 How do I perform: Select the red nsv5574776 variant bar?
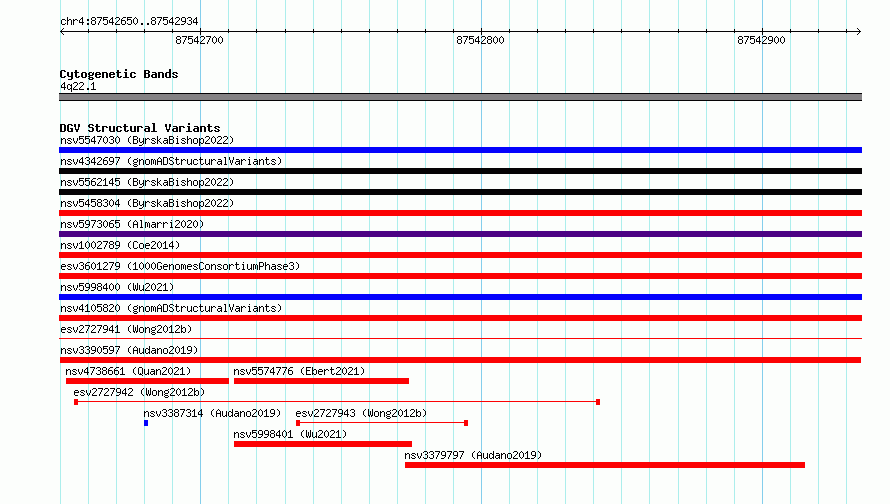click(x=321, y=381)
